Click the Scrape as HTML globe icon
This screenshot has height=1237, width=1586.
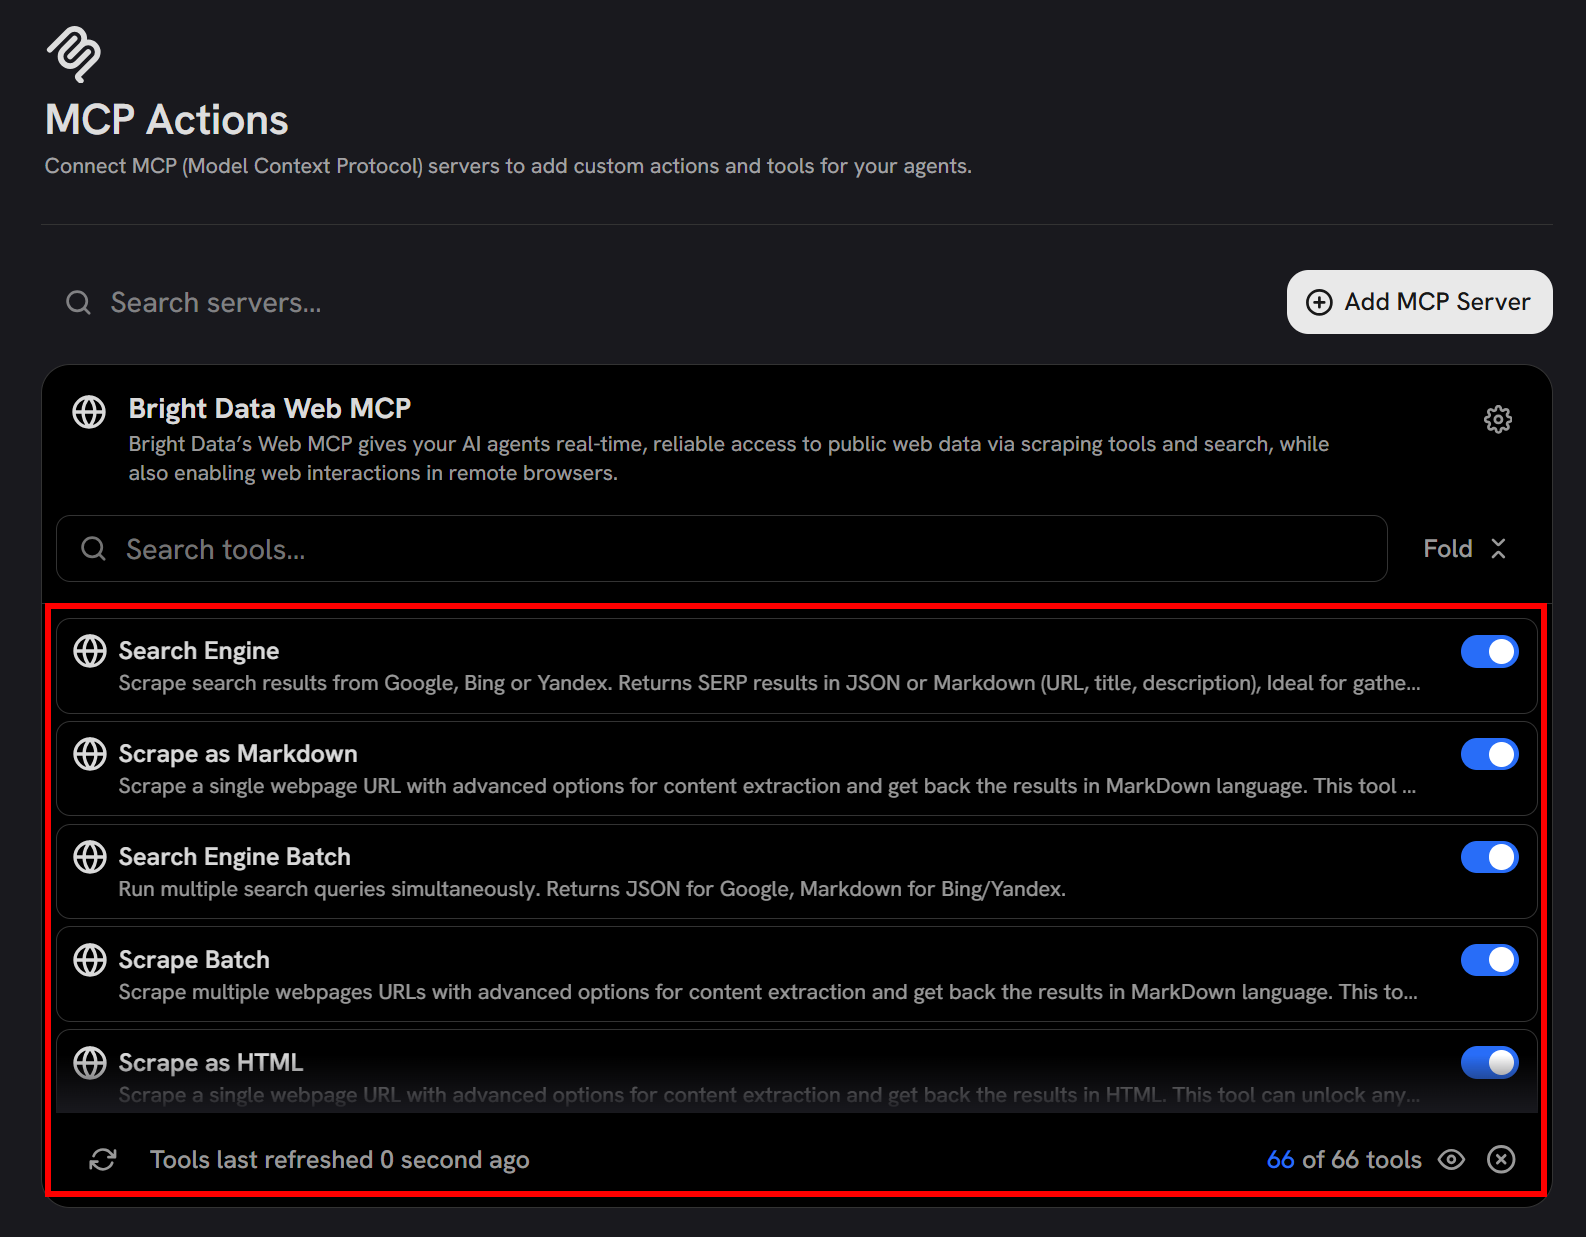90,1063
